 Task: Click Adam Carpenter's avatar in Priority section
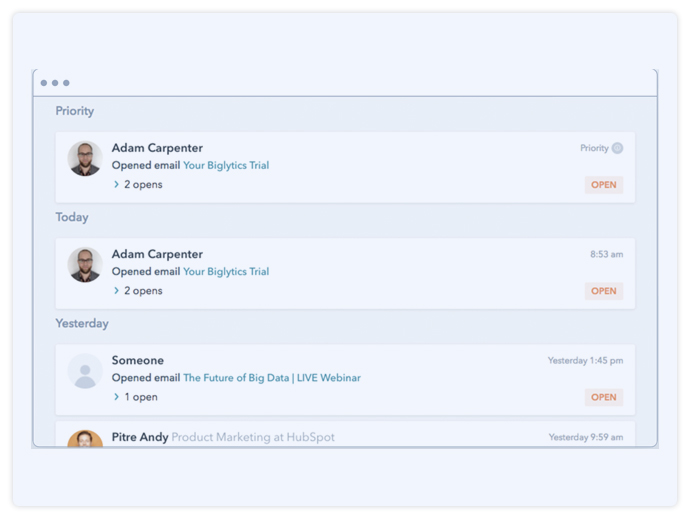point(85,158)
